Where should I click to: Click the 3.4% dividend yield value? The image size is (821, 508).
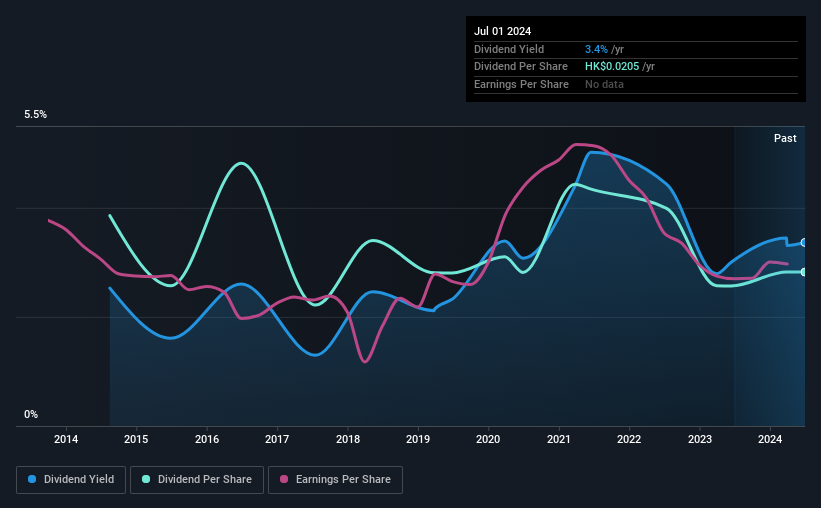596,49
